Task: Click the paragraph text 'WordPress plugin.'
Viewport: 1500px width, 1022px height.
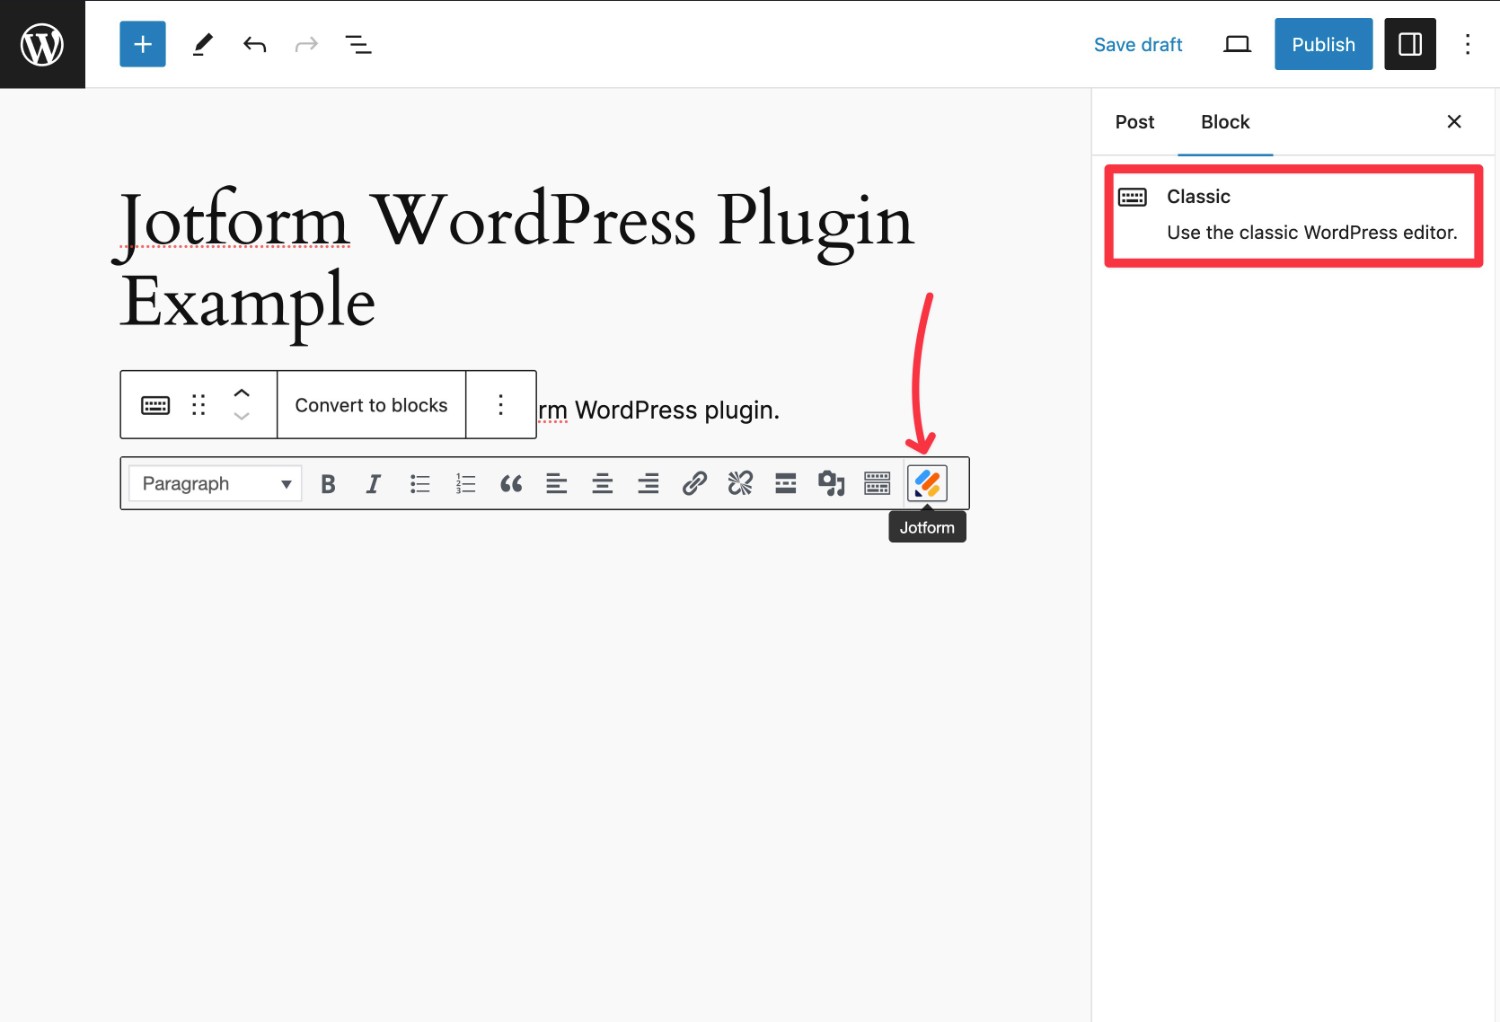Action: point(677,410)
